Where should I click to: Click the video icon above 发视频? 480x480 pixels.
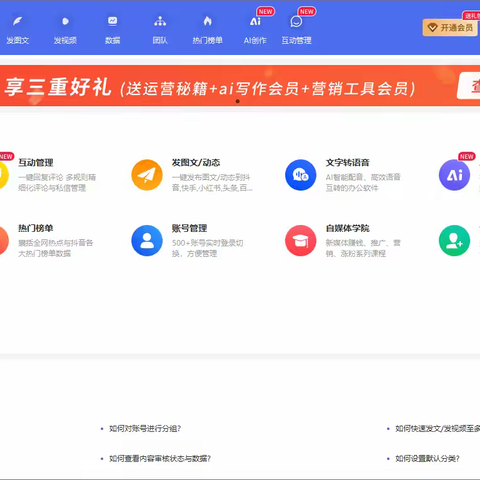click(65, 21)
